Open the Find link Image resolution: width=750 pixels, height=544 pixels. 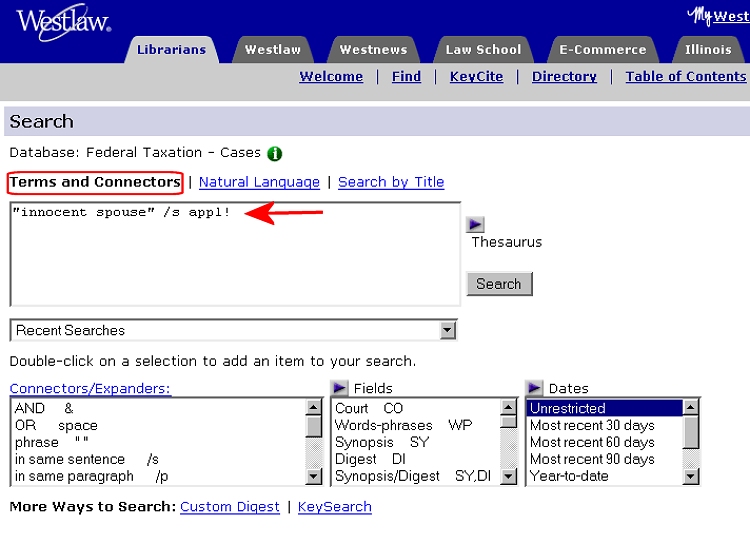coord(407,77)
